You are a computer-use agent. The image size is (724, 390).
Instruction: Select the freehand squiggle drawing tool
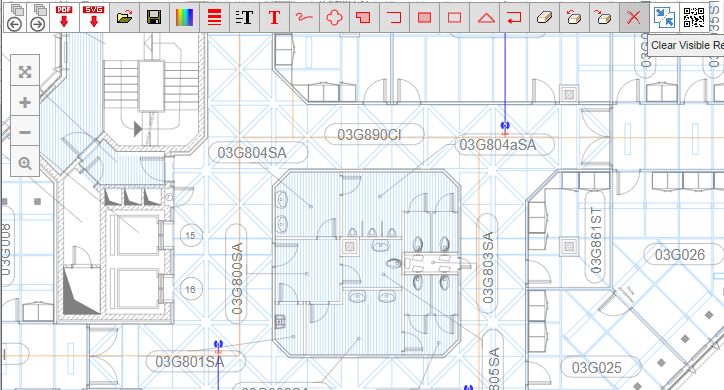(304, 17)
